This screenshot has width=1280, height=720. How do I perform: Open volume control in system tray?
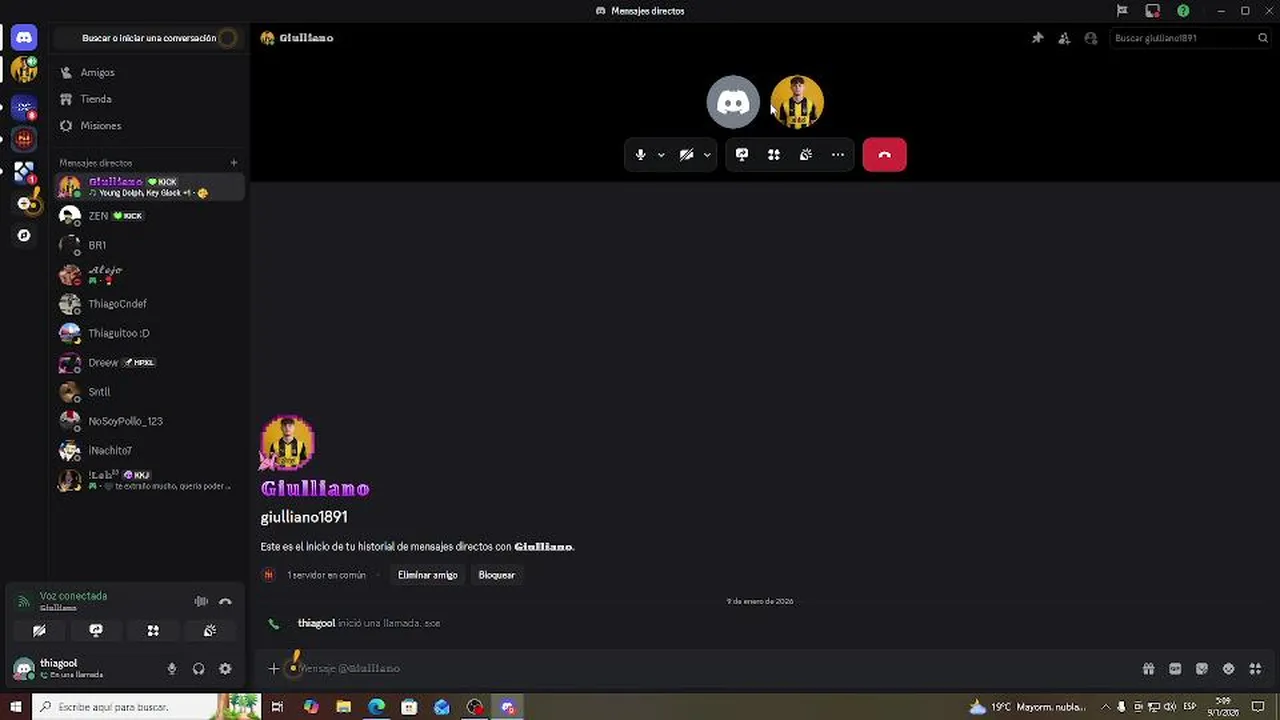click(x=1170, y=707)
